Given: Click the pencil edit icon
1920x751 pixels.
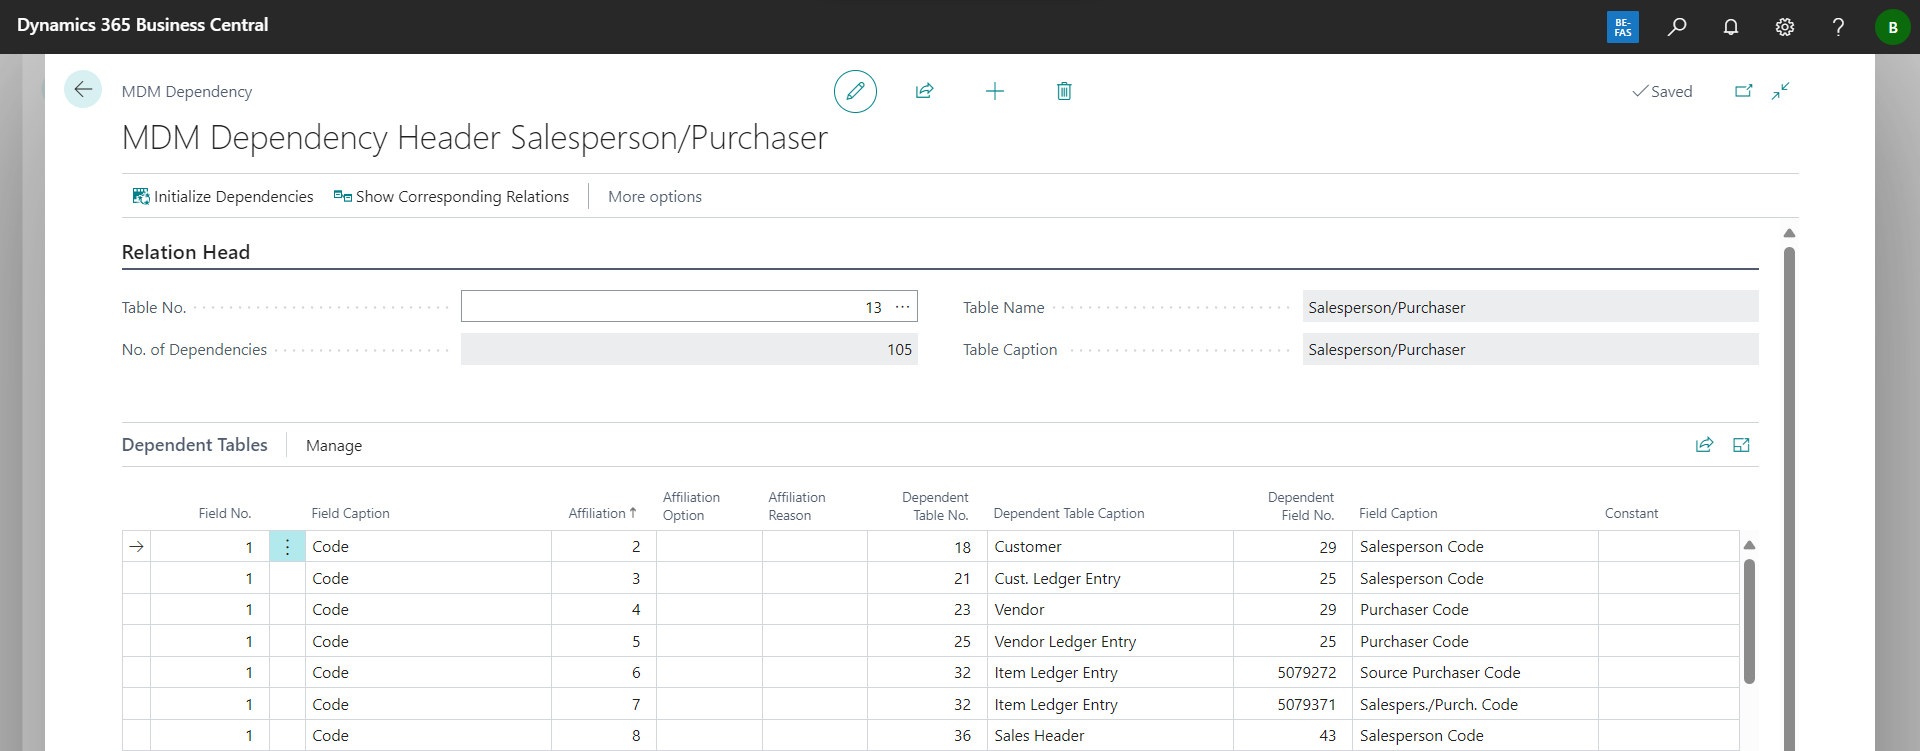Looking at the screenshot, I should [855, 91].
